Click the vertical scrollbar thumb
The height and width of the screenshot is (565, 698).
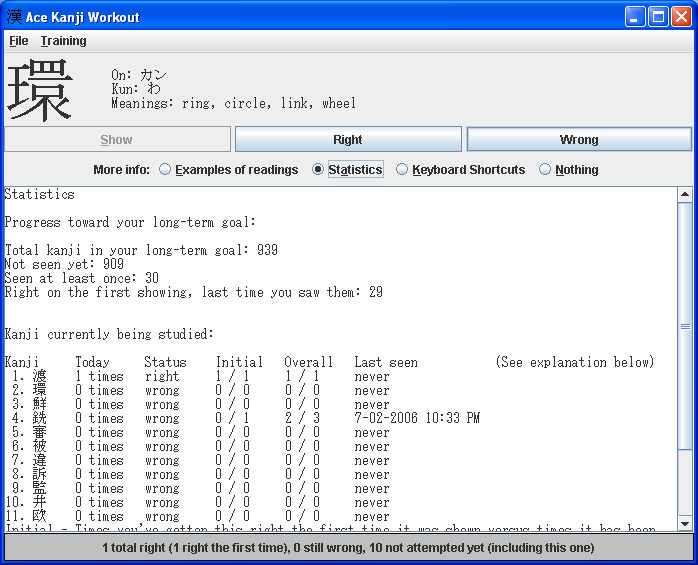tap(685, 326)
